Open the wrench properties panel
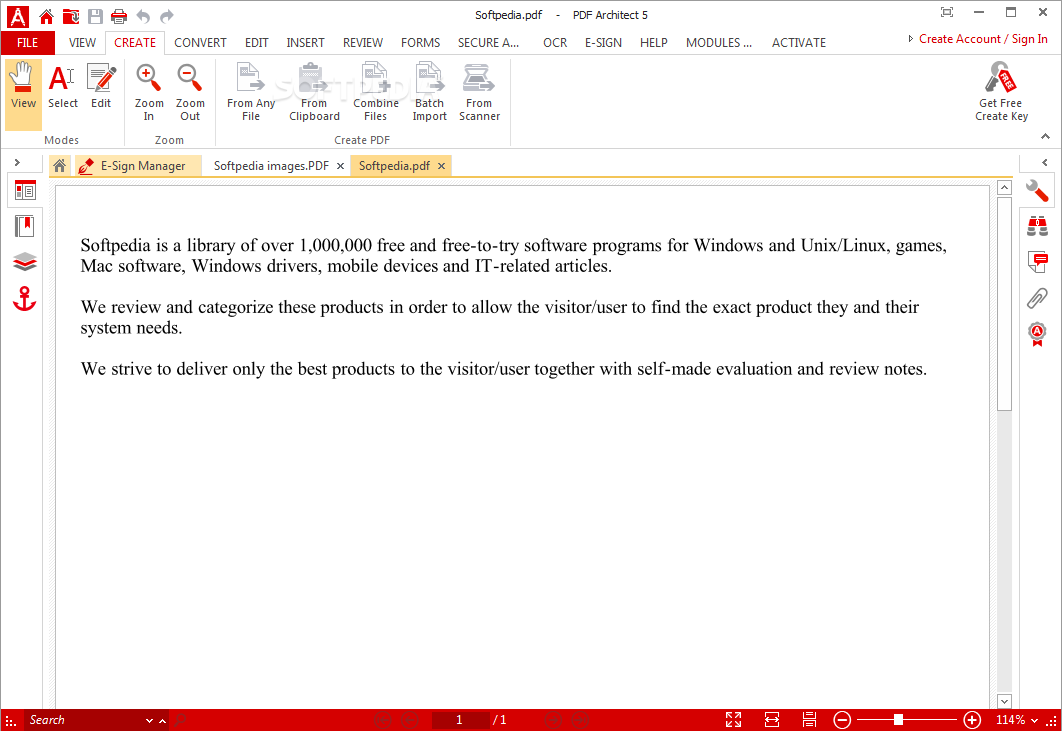This screenshot has height=731, width=1062. (1037, 191)
